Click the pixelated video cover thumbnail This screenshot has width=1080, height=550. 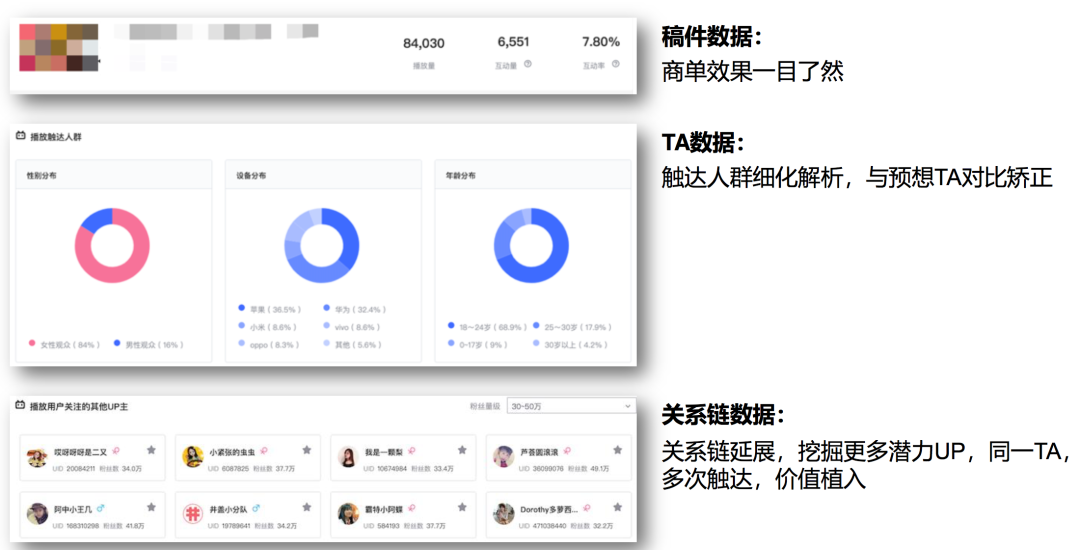coord(59,47)
